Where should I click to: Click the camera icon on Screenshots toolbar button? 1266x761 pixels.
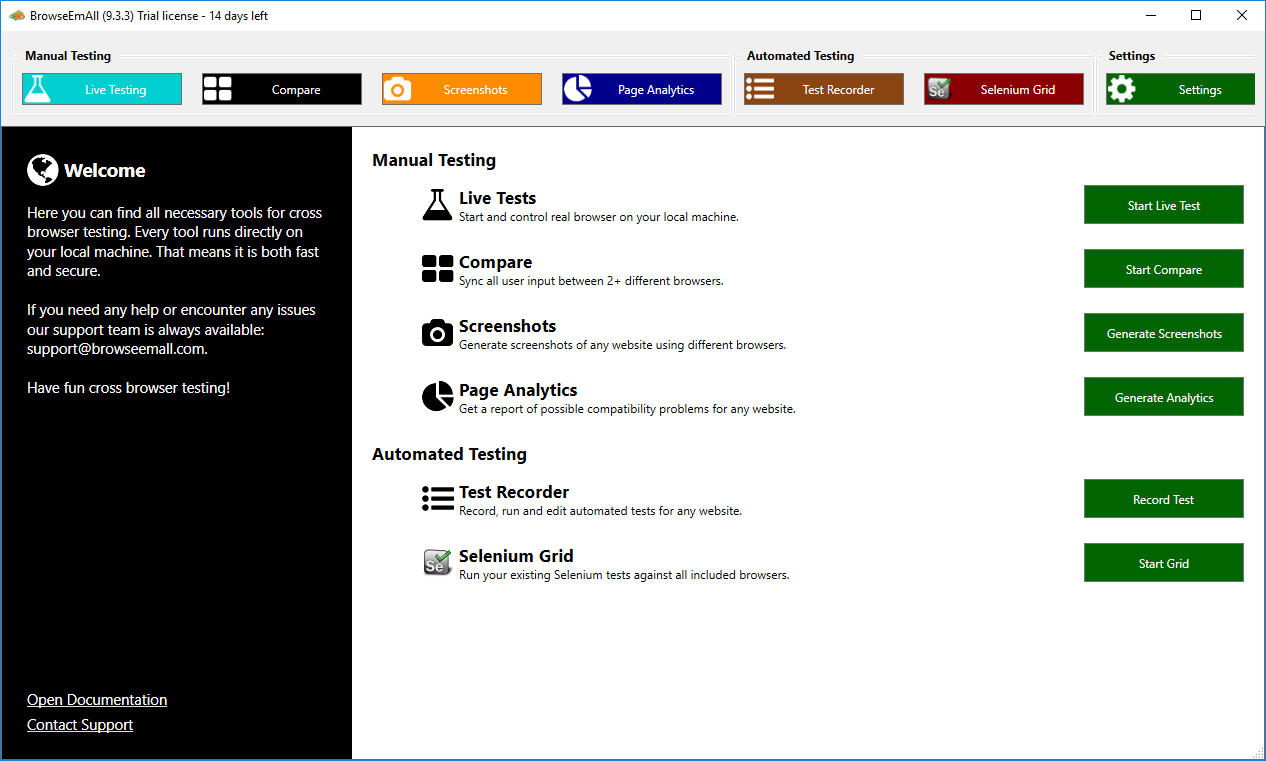[x=397, y=90]
